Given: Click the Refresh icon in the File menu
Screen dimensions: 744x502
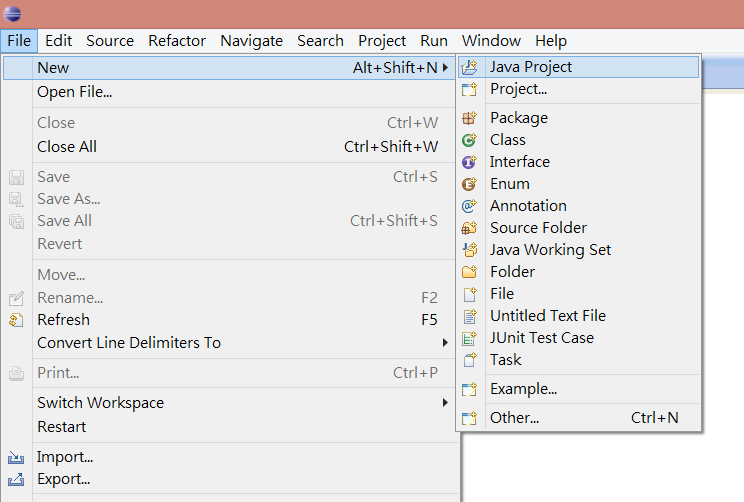Looking at the screenshot, I should pos(16,320).
